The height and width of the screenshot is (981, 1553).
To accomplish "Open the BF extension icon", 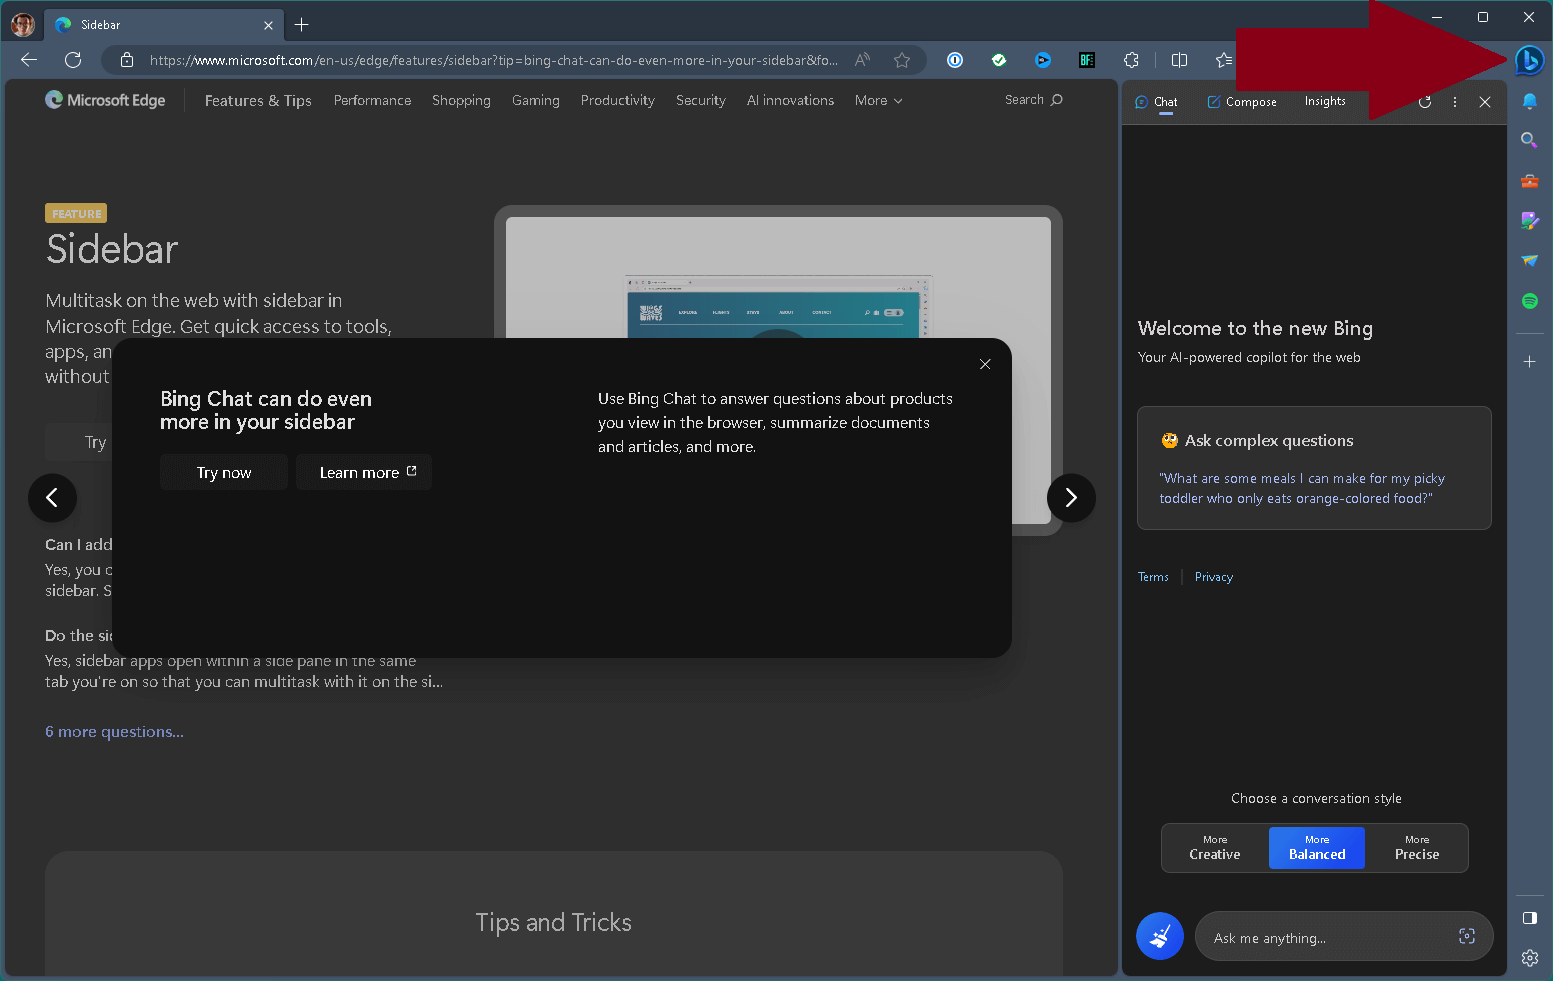I will pos(1087,60).
